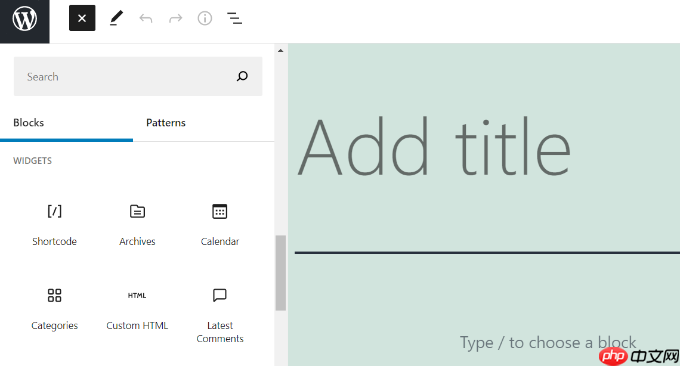Viewport: 680px width, 366px height.
Task: Click the search magnifier icon
Action: pos(242,76)
